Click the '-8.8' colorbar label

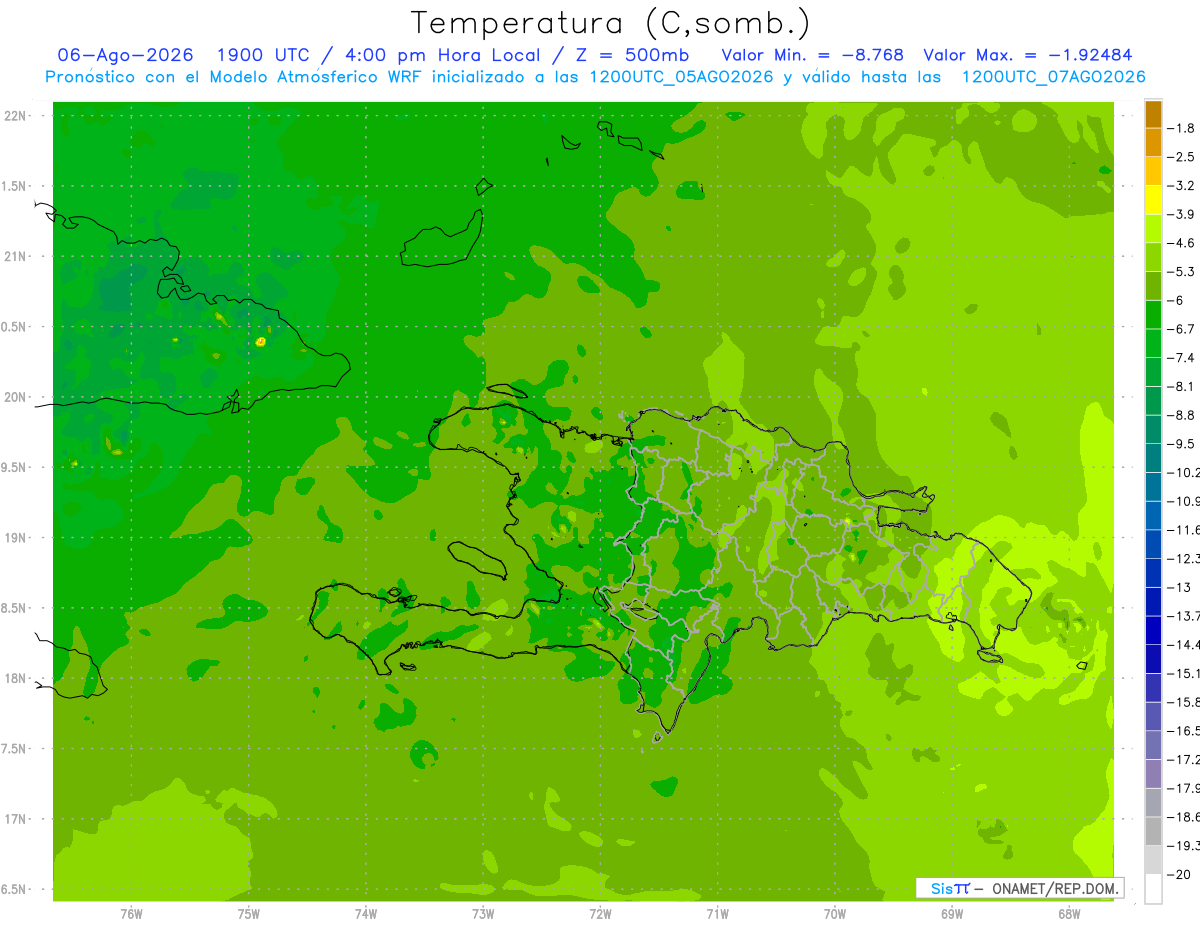click(x=1183, y=415)
